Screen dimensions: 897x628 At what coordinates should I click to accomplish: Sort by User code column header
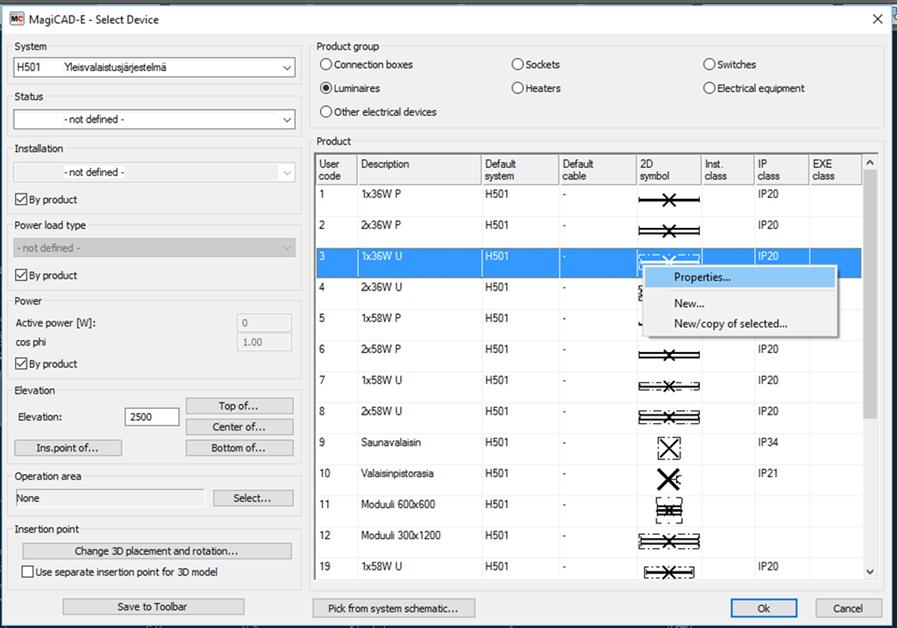[336, 169]
